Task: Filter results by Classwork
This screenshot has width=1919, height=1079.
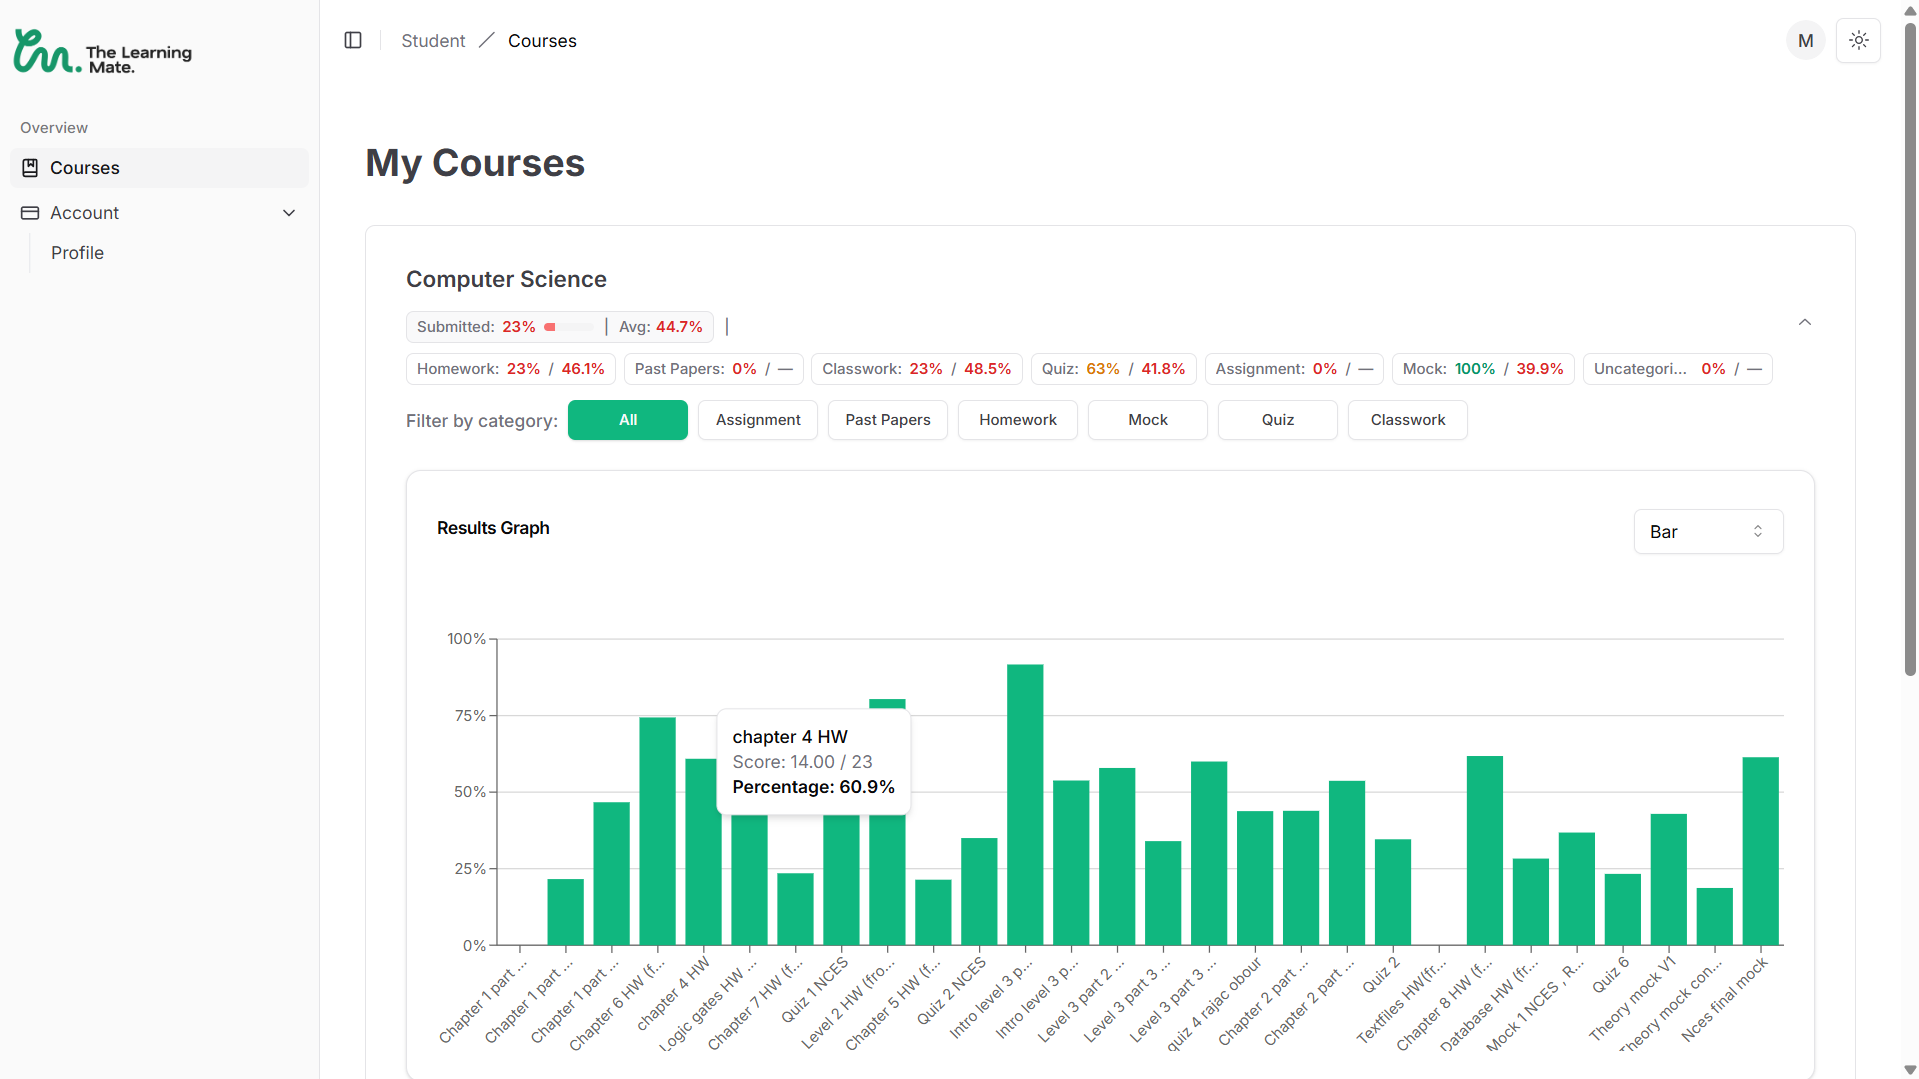Action: point(1408,420)
